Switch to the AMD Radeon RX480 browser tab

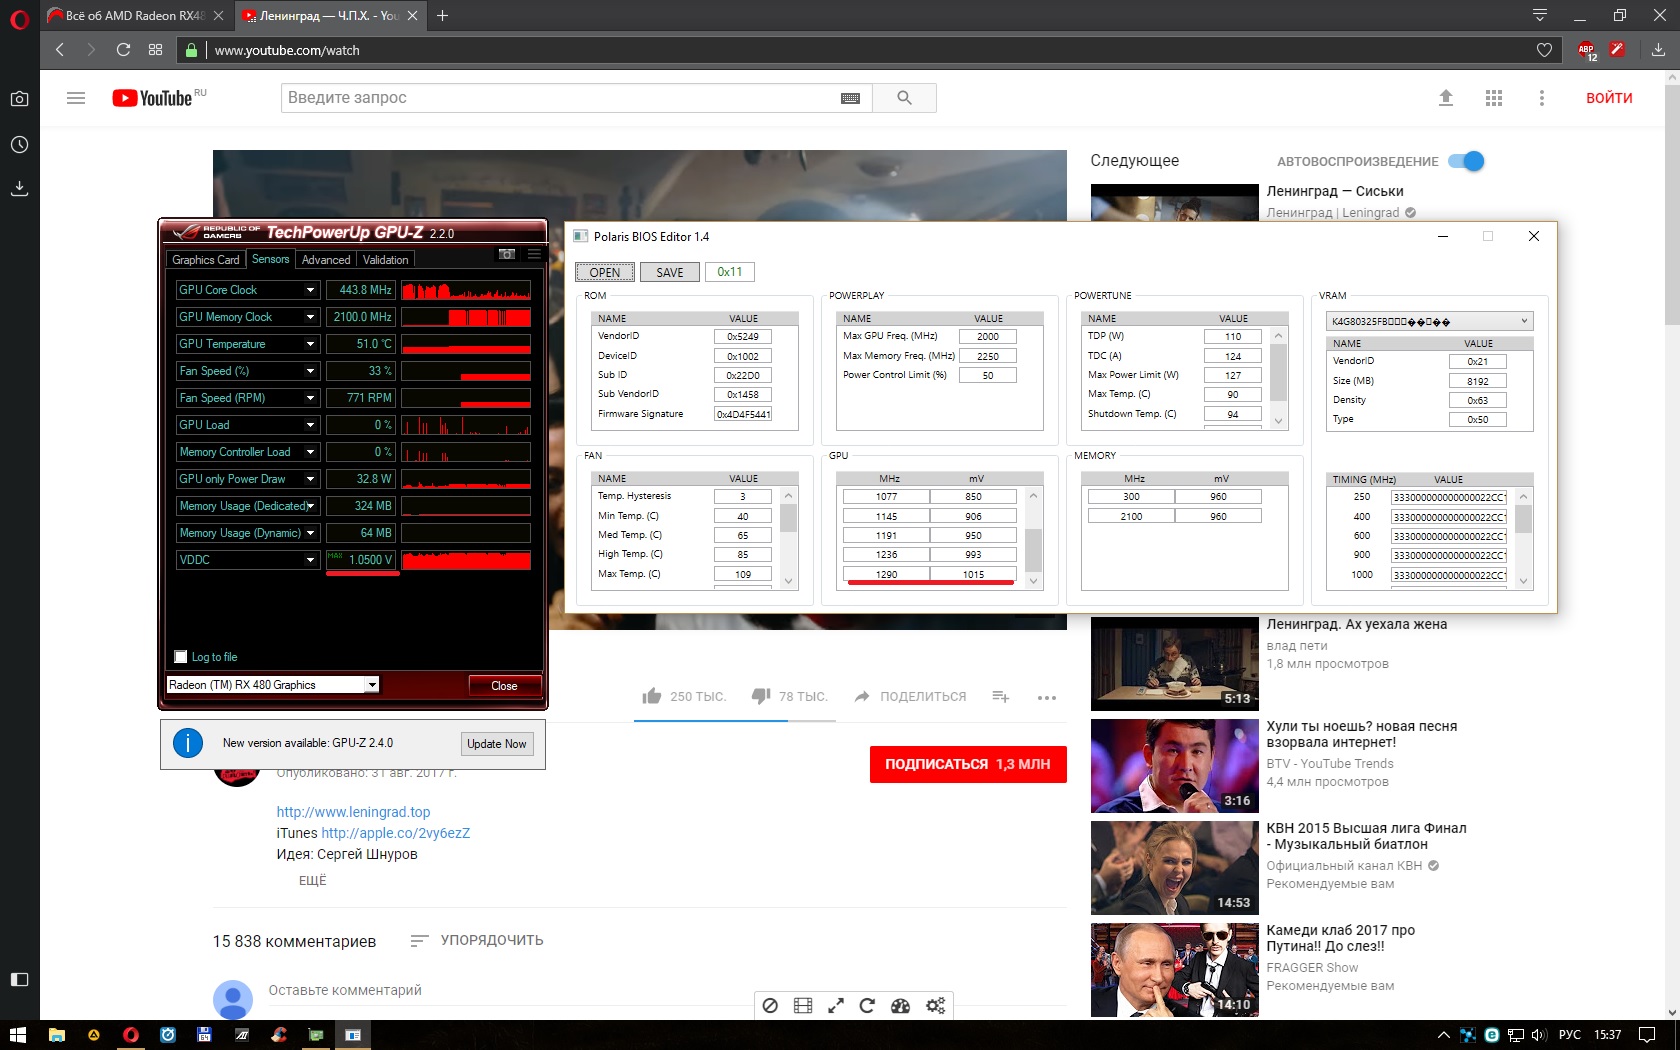[x=135, y=15]
